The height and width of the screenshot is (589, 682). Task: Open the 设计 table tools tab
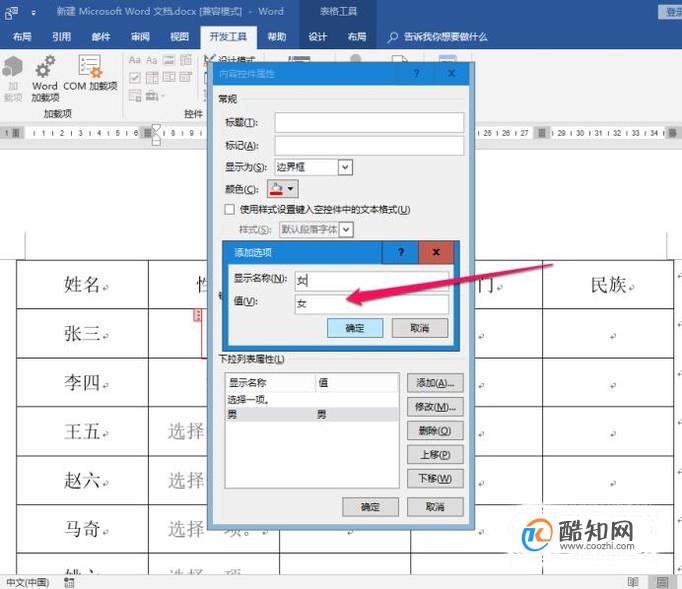[x=318, y=37]
